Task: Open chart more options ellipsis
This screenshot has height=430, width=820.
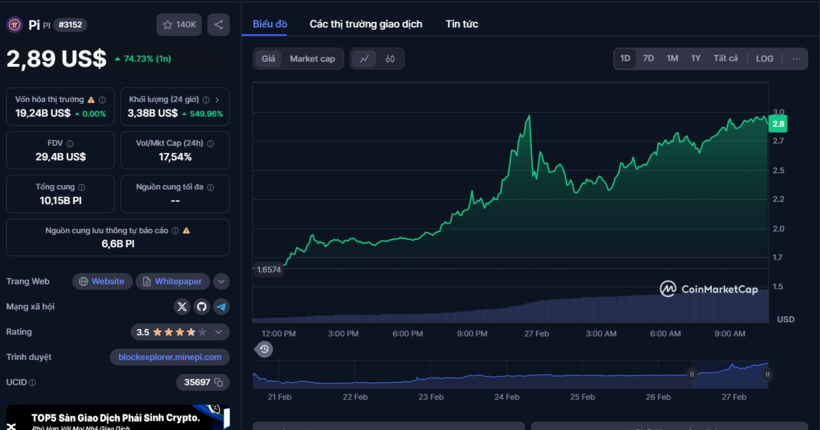Action: 796,59
